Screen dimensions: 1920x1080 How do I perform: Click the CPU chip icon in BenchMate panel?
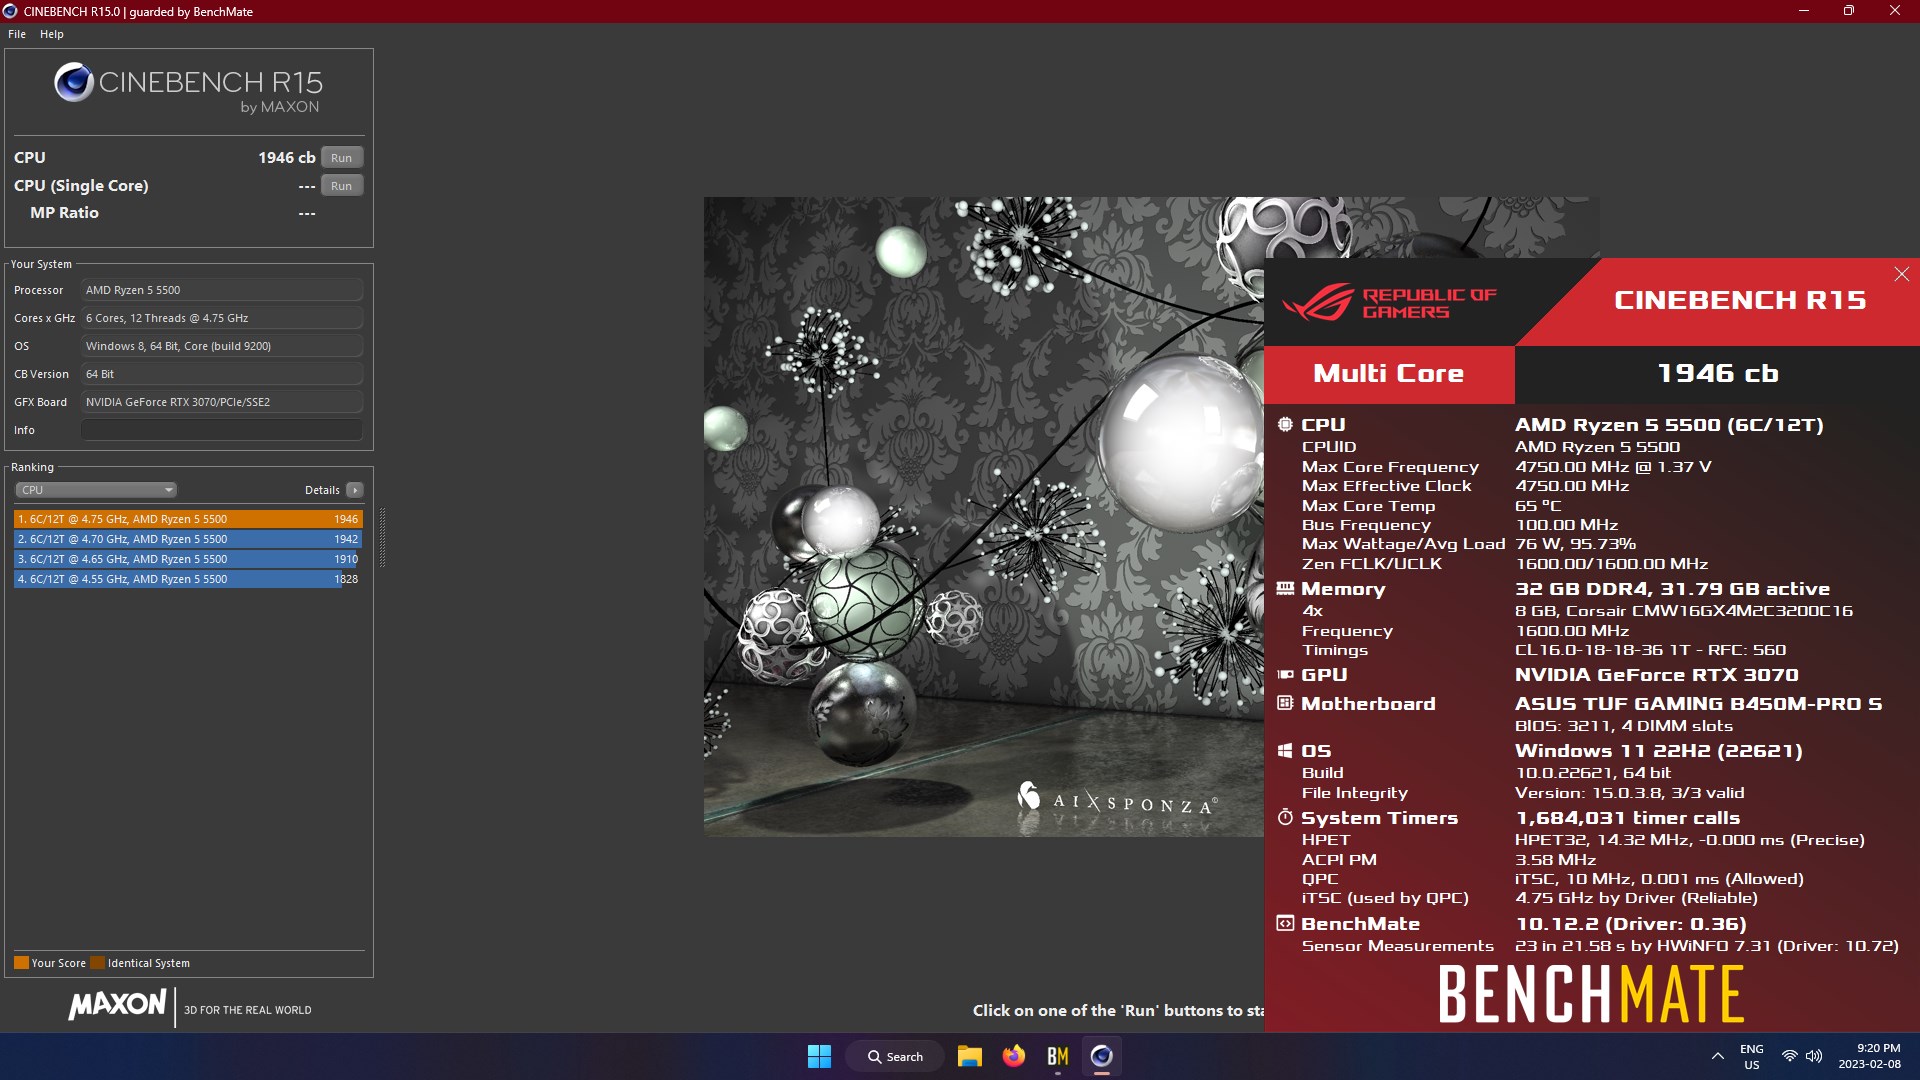click(x=1285, y=424)
